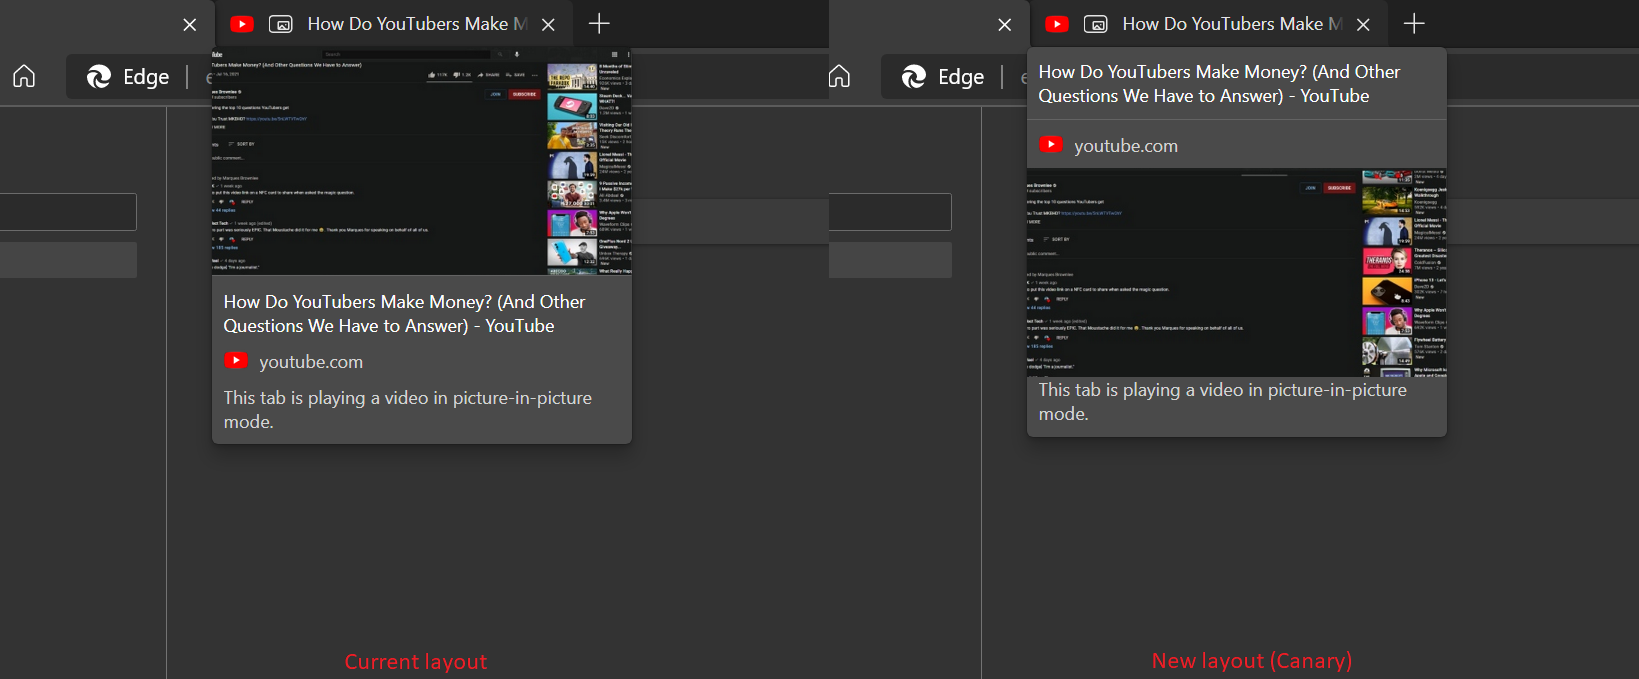The height and width of the screenshot is (679, 1639).
Task: Click YouTube favicon beside youtube.com in New layout card
Action: click(1051, 144)
